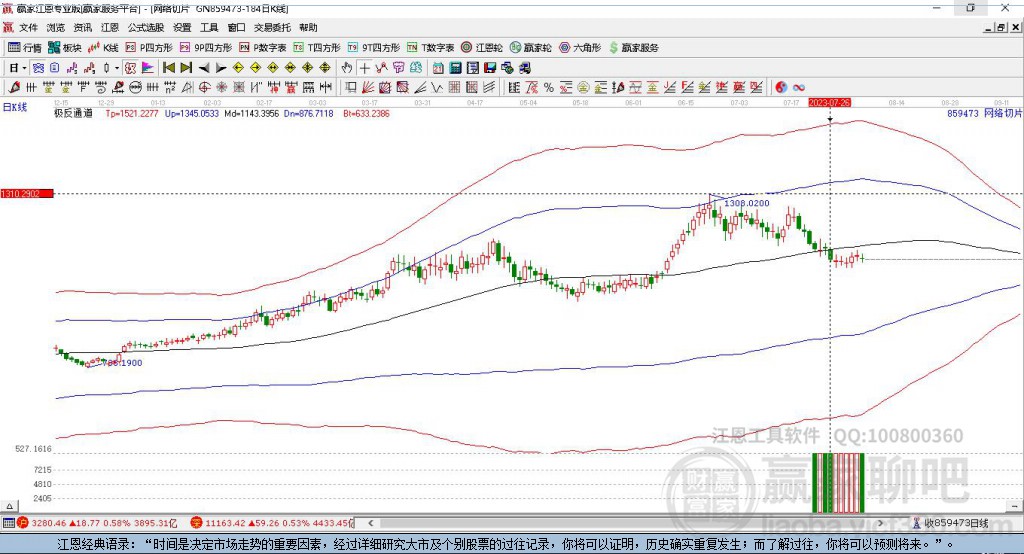Jump to first bar icon
Screen dimensions: 1024x554
[x=169, y=68]
